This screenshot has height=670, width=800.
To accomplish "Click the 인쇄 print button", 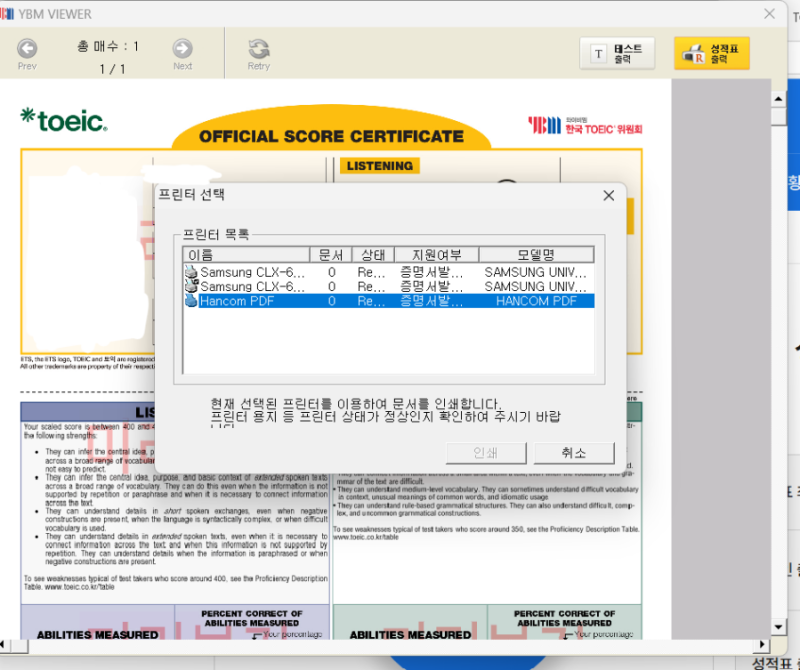I will pos(486,453).
